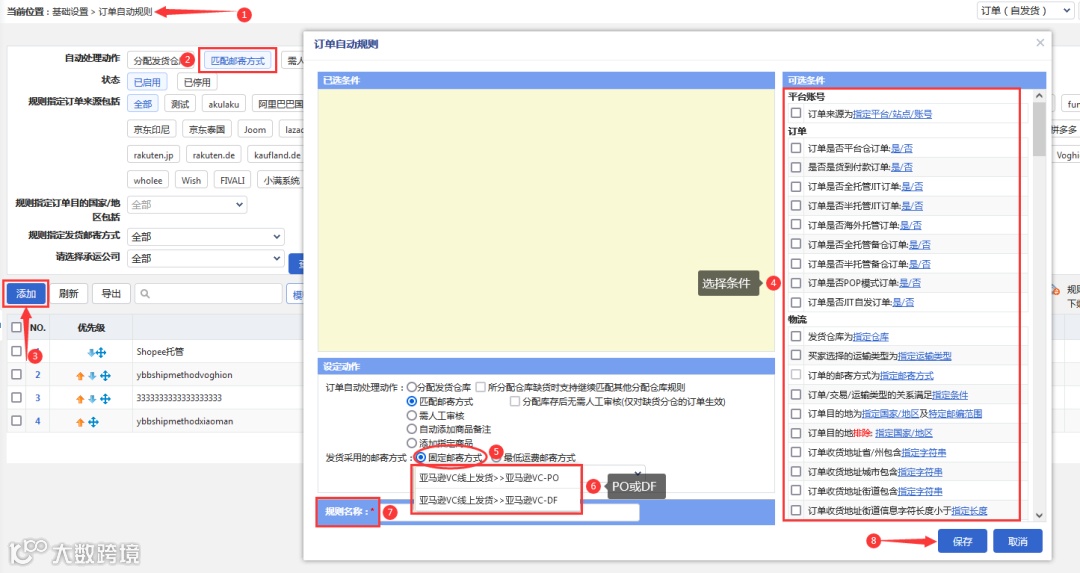Select the 固定邮寄方式 radio button
The height and width of the screenshot is (573, 1080).
coord(421,457)
